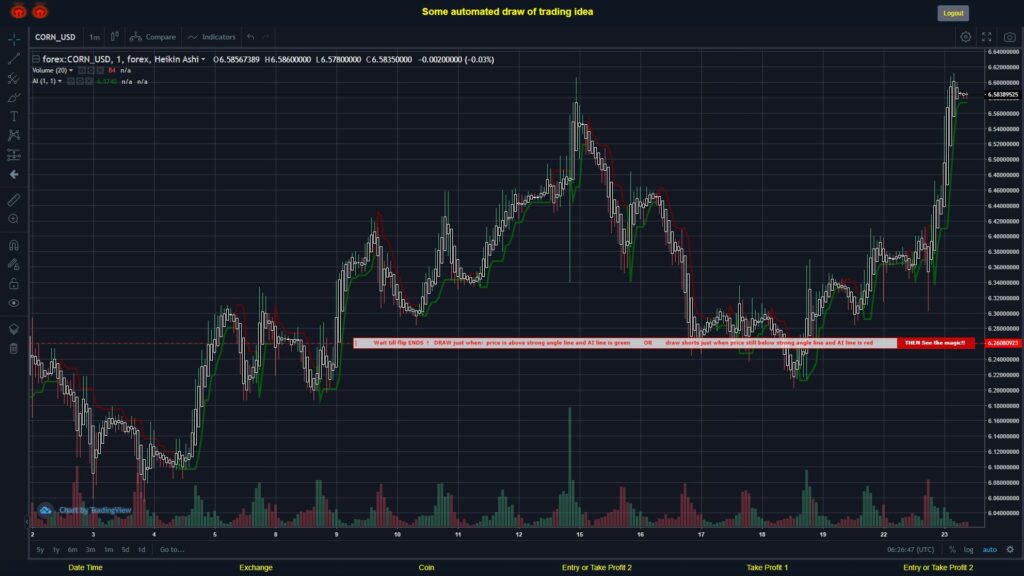Toggle log scale mode
The width and height of the screenshot is (1024, 576).
point(968,550)
